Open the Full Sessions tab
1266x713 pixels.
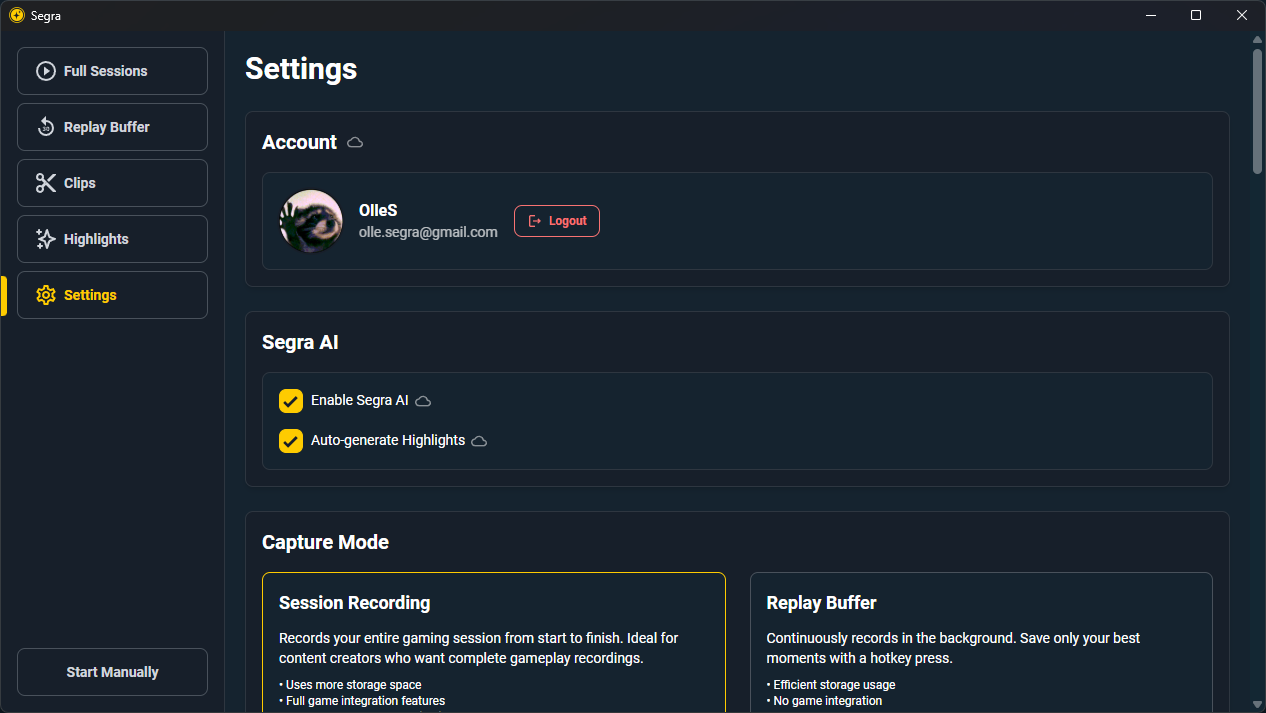[112, 71]
